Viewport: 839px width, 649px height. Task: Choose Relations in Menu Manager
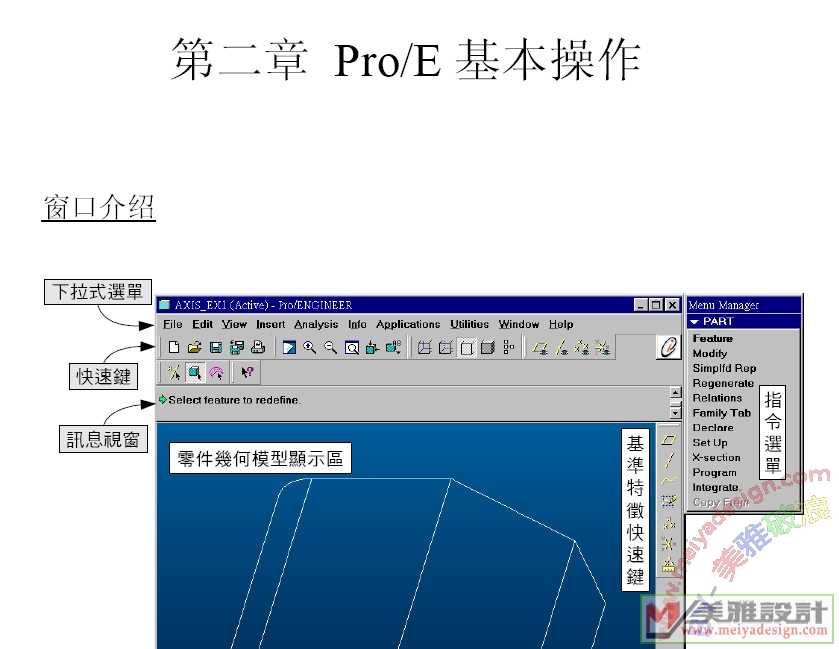point(717,398)
